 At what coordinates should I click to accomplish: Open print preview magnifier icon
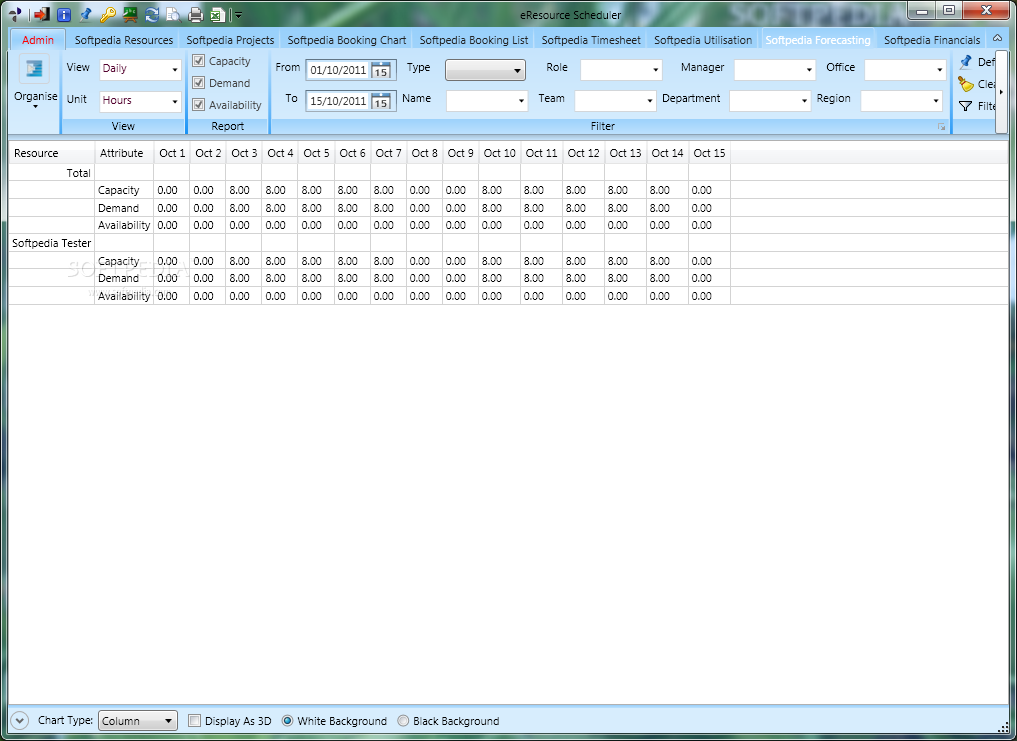(173, 14)
